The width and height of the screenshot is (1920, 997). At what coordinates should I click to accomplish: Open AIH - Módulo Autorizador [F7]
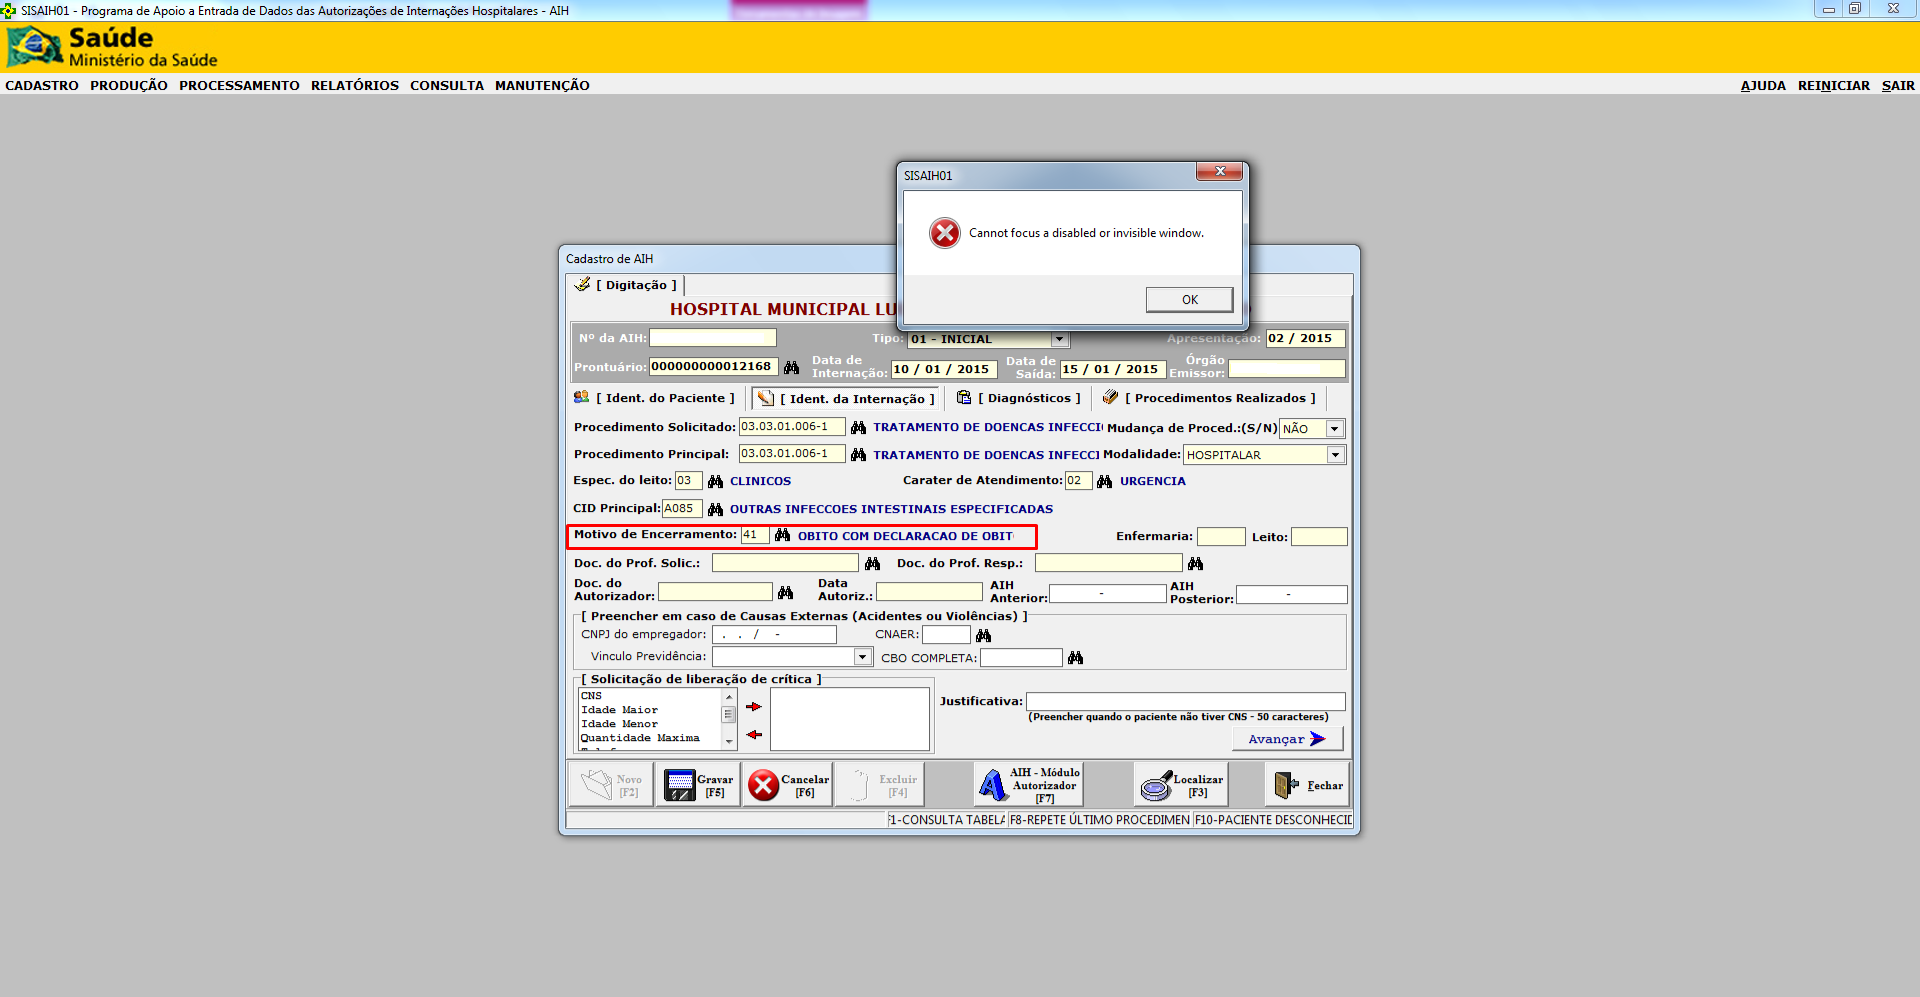(1029, 785)
